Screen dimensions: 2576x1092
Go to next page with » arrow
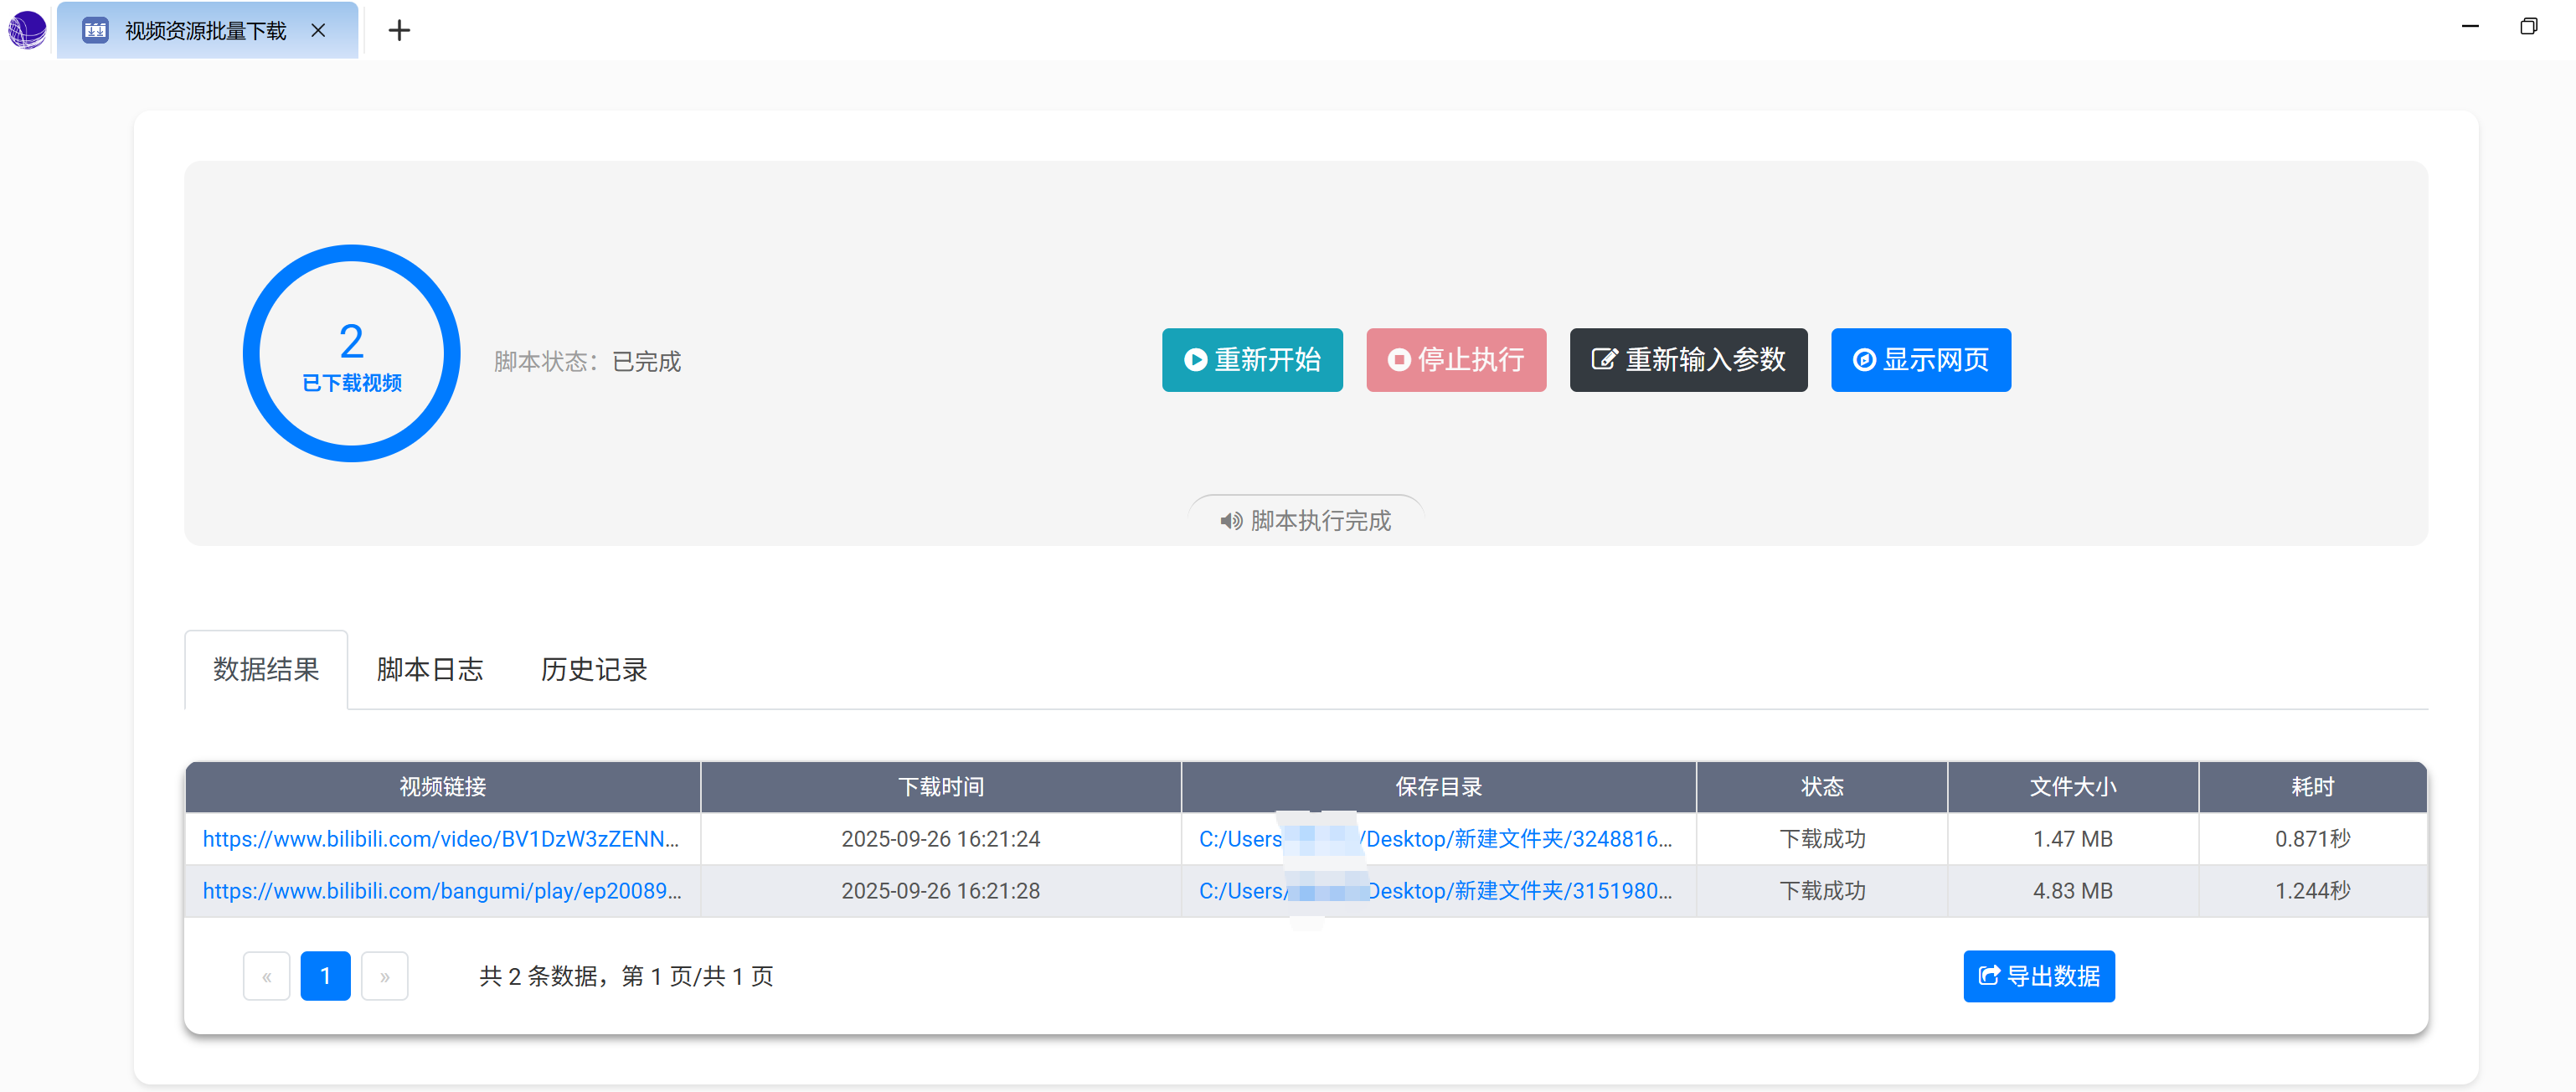(x=384, y=976)
